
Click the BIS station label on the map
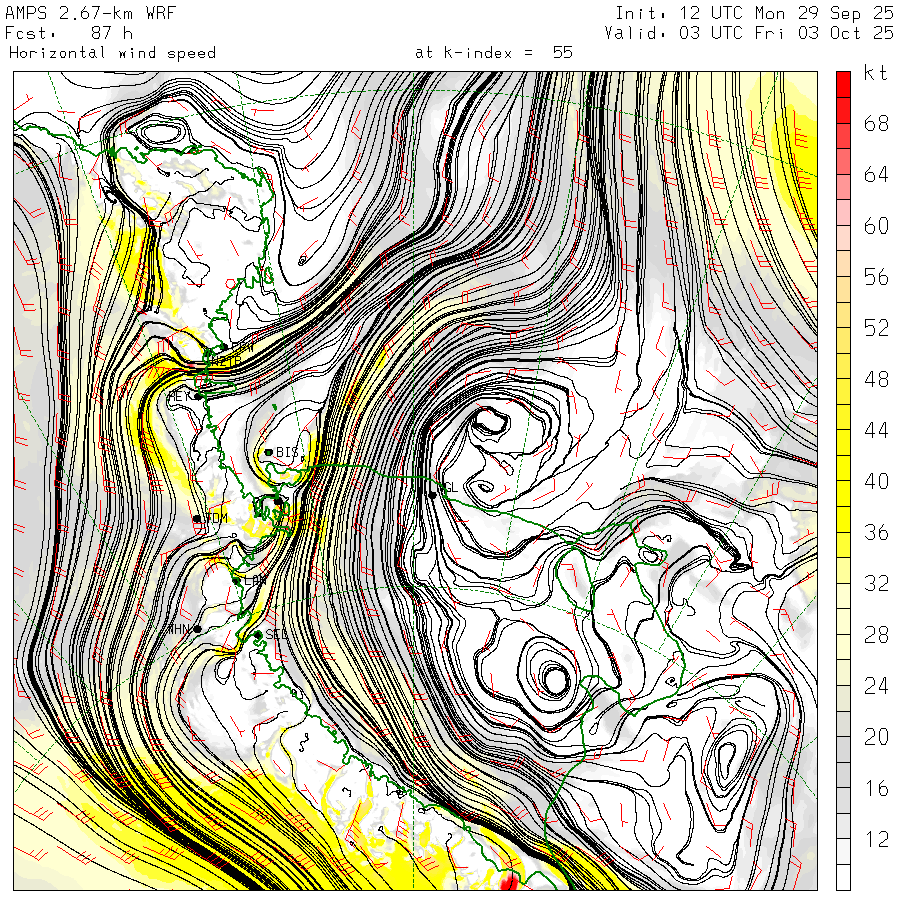coord(288,452)
